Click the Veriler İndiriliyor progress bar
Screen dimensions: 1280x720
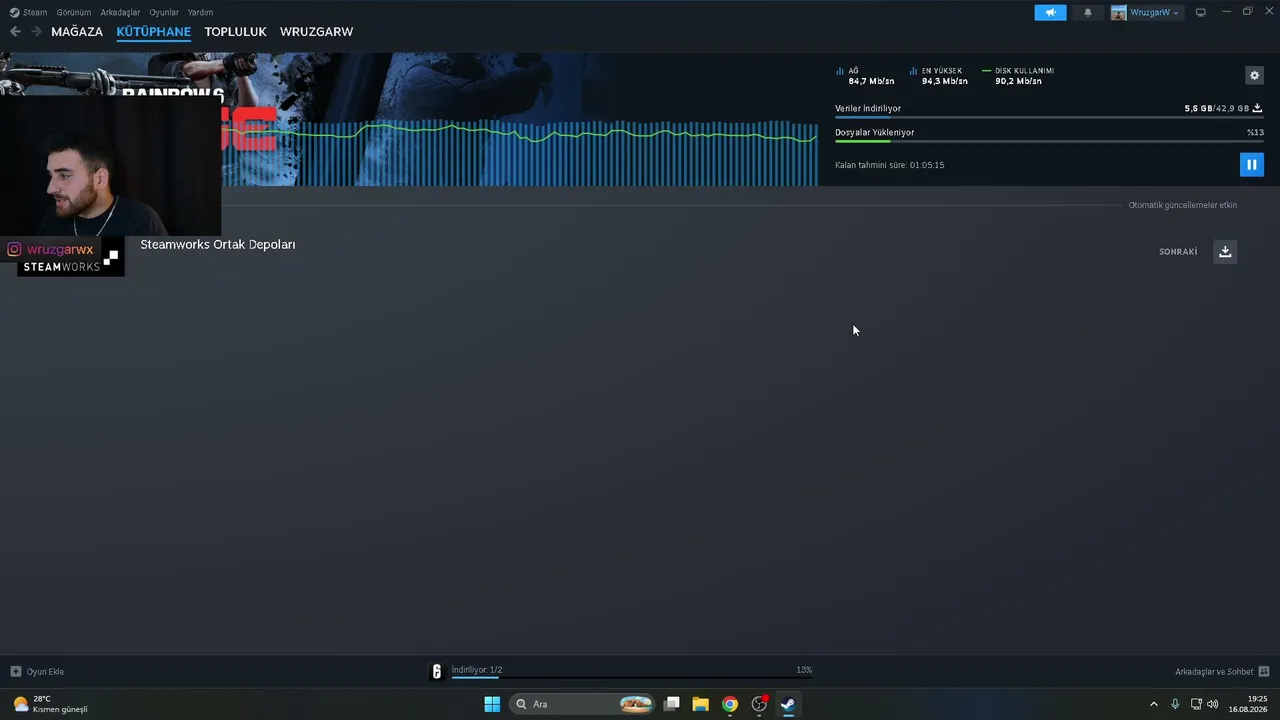[1048, 117]
